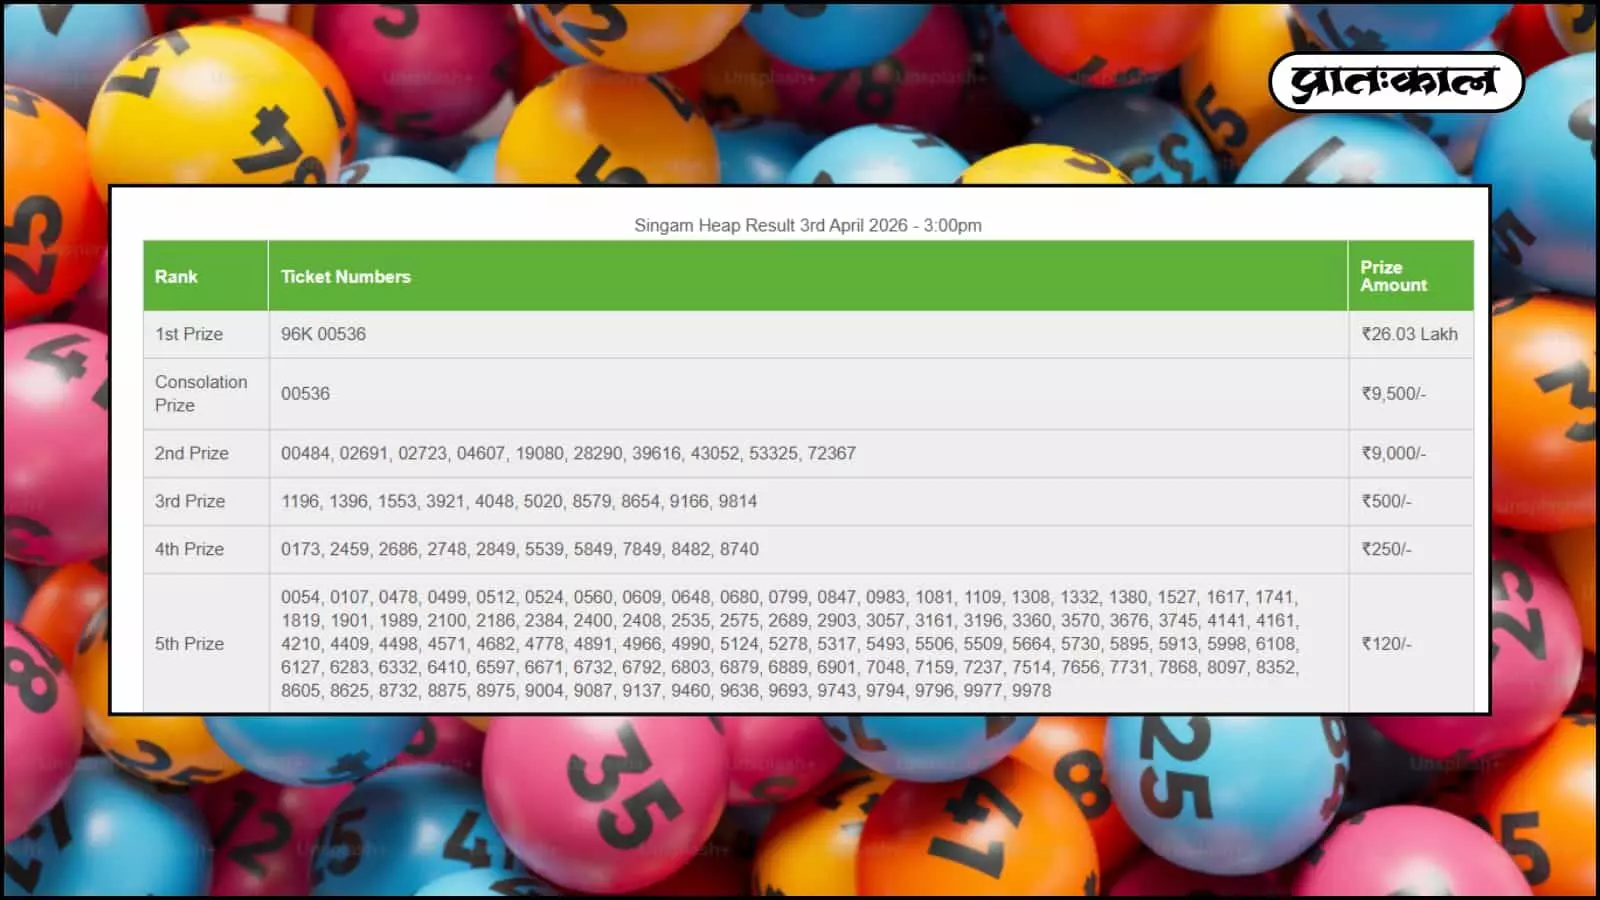Click the 4th Prize rank cell
1600x900 pixels.
[189, 549]
